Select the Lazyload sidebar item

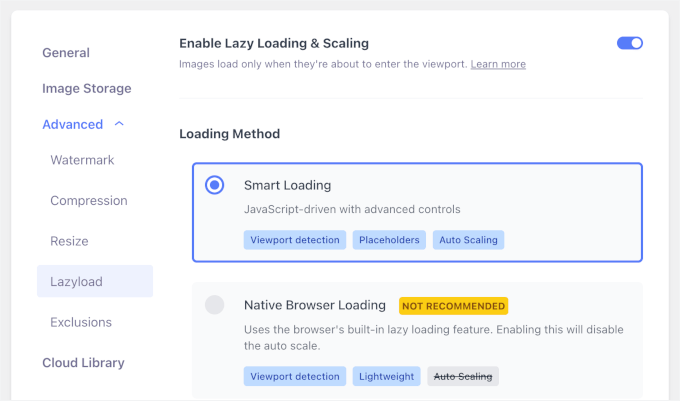[76, 282]
